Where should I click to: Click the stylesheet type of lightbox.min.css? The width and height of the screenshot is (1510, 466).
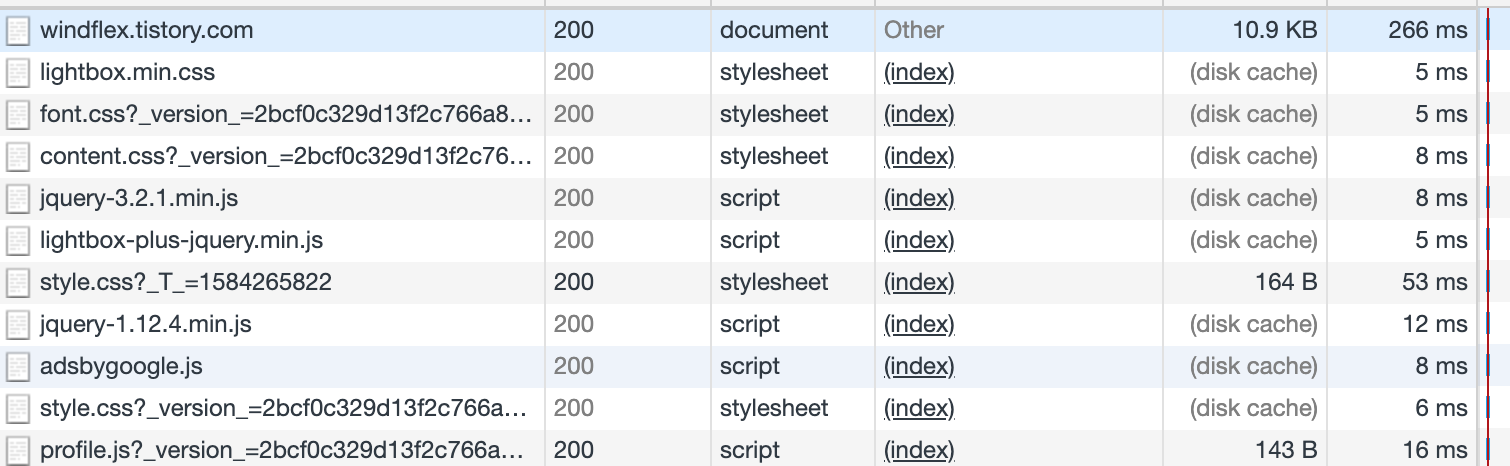(x=774, y=73)
